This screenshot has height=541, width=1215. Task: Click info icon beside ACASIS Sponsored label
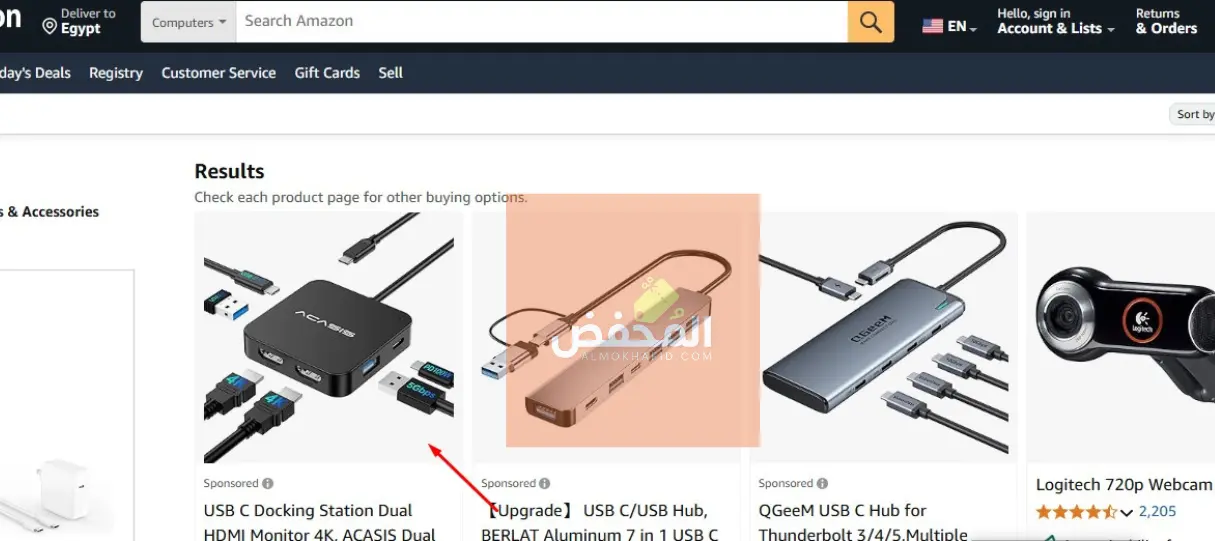(268, 483)
